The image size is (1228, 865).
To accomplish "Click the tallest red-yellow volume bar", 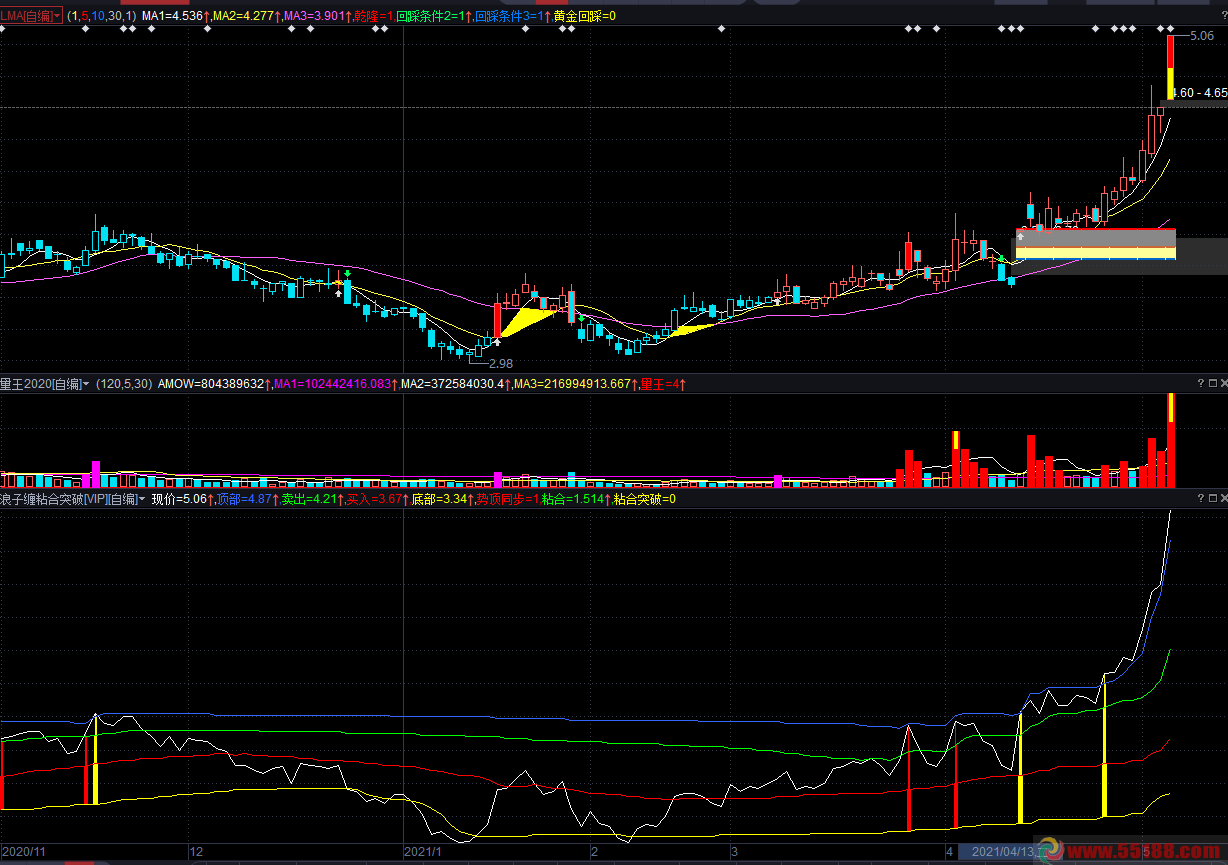I will (x=1170, y=440).
